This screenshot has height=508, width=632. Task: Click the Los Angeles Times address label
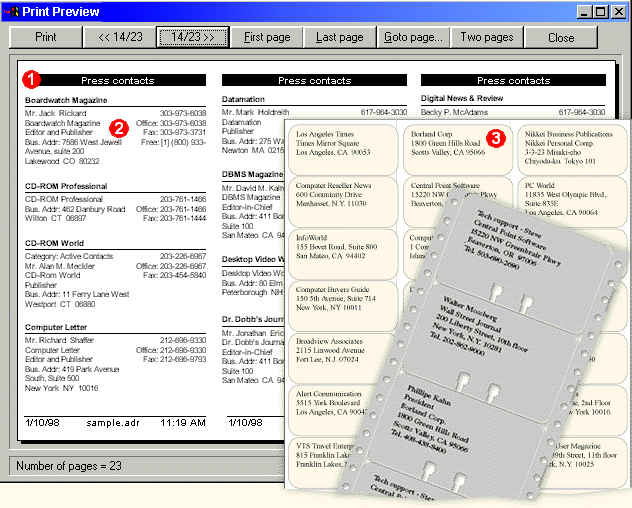tap(343, 150)
